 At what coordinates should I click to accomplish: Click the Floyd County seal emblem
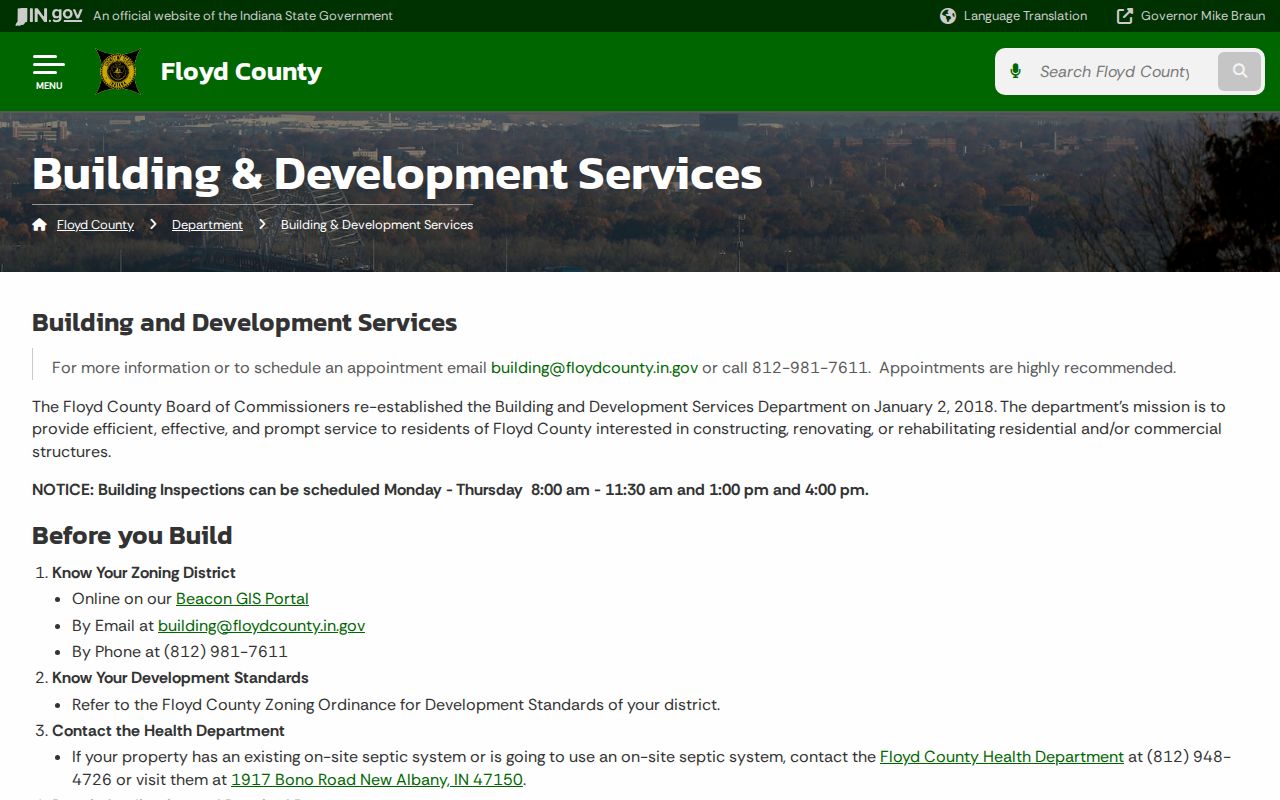tap(118, 72)
